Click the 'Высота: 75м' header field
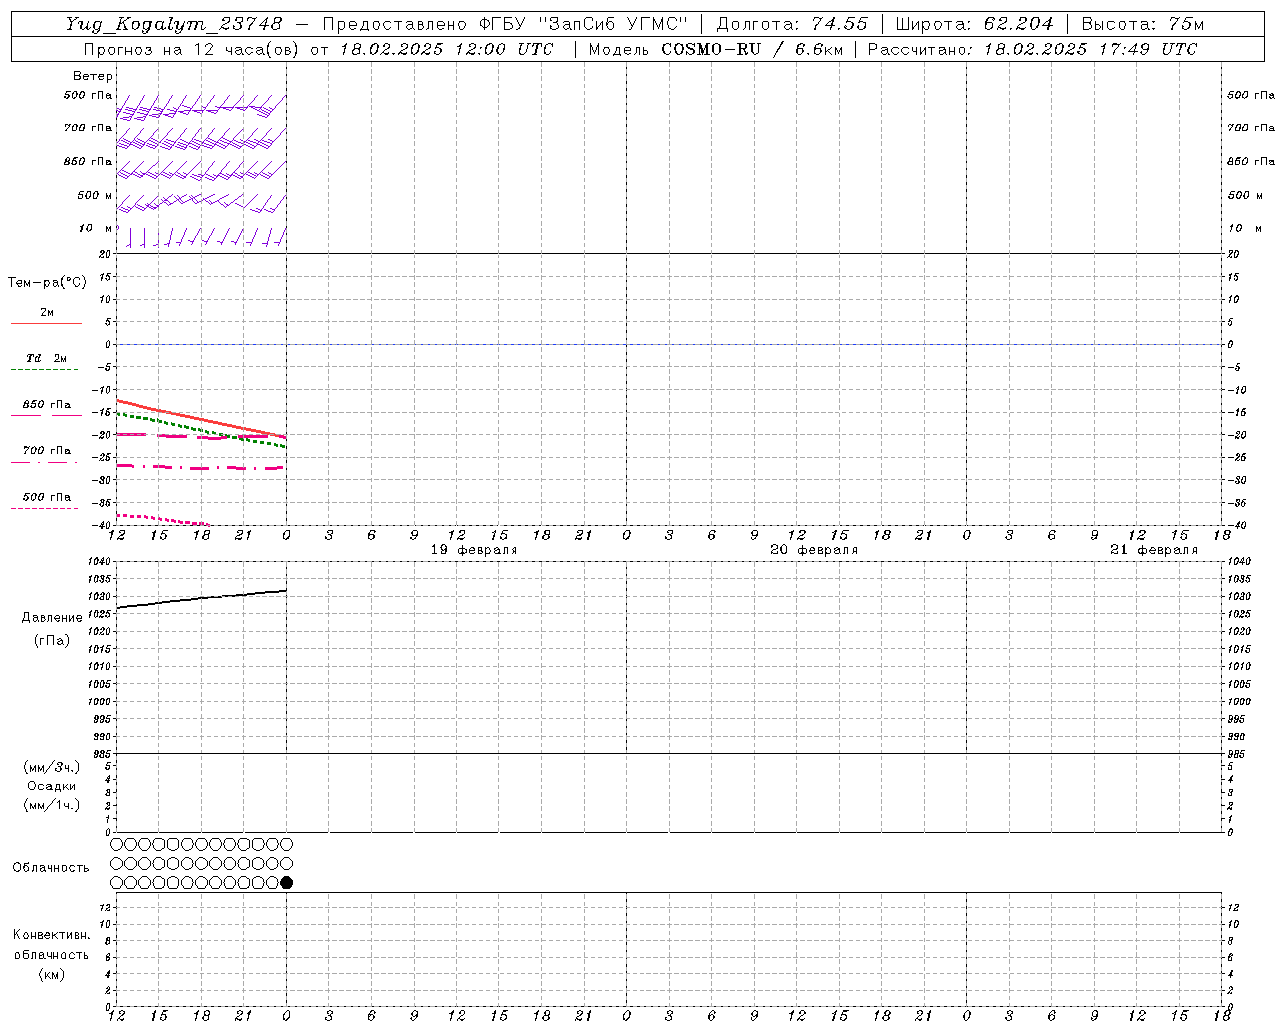This screenshot has width=1280, height=1024. [1143, 24]
